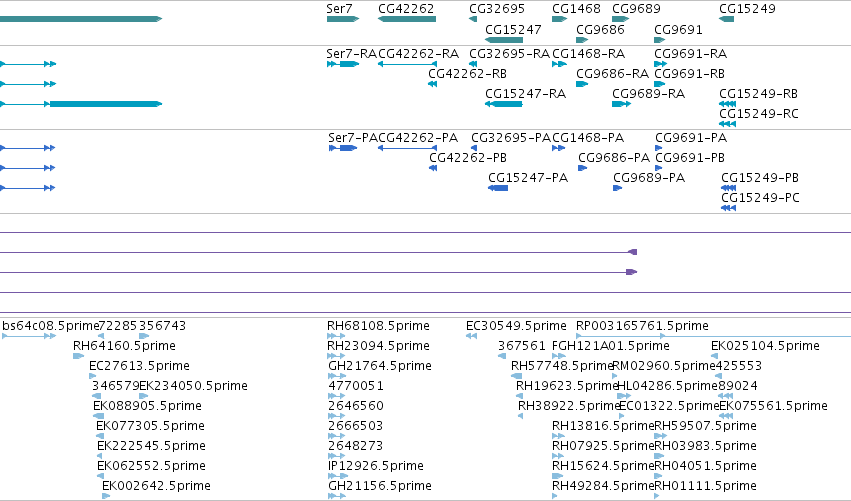851x501 pixels.
Task: Click the 367561 EST label
Action: tap(522, 346)
